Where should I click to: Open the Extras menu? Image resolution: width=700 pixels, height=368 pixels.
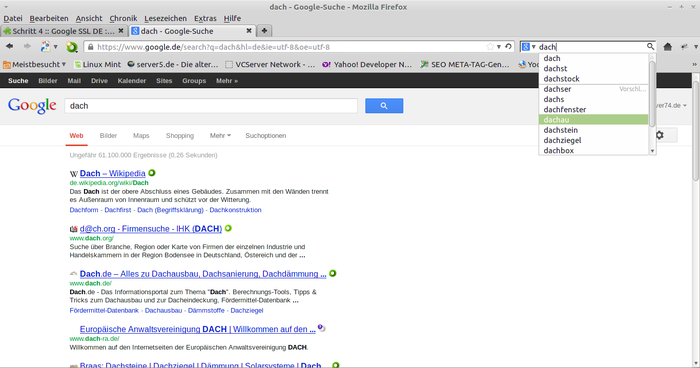point(205,18)
